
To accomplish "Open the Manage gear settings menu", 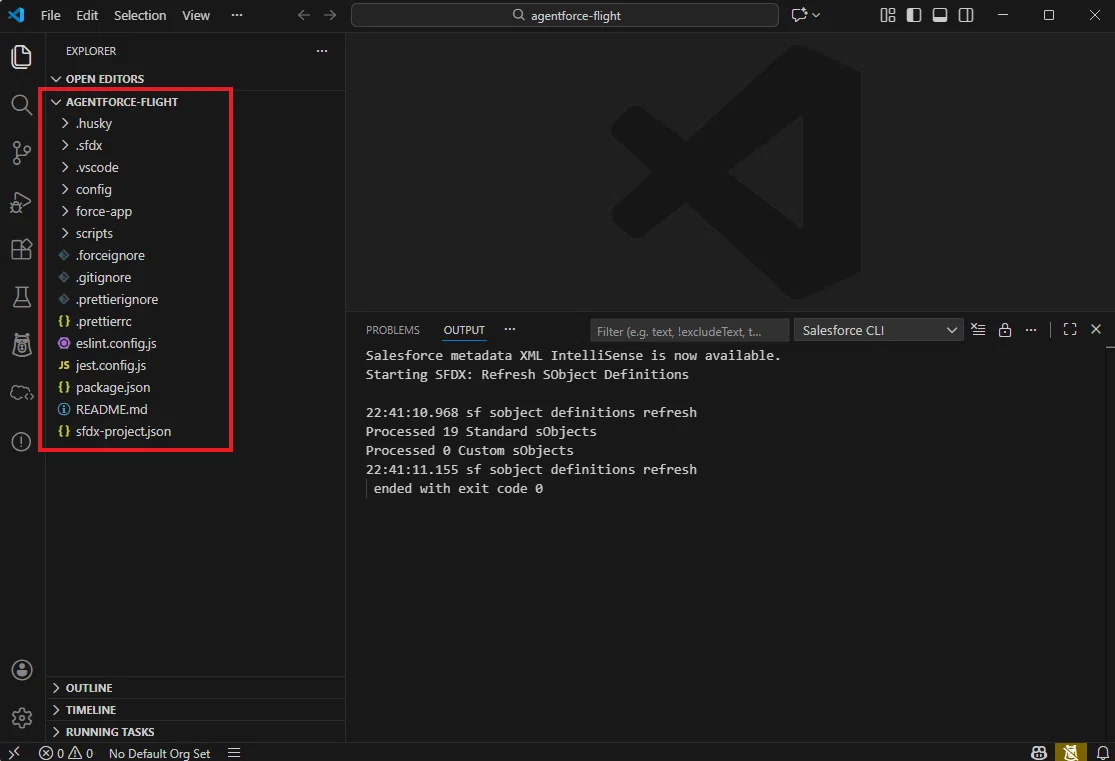I will pos(21,718).
